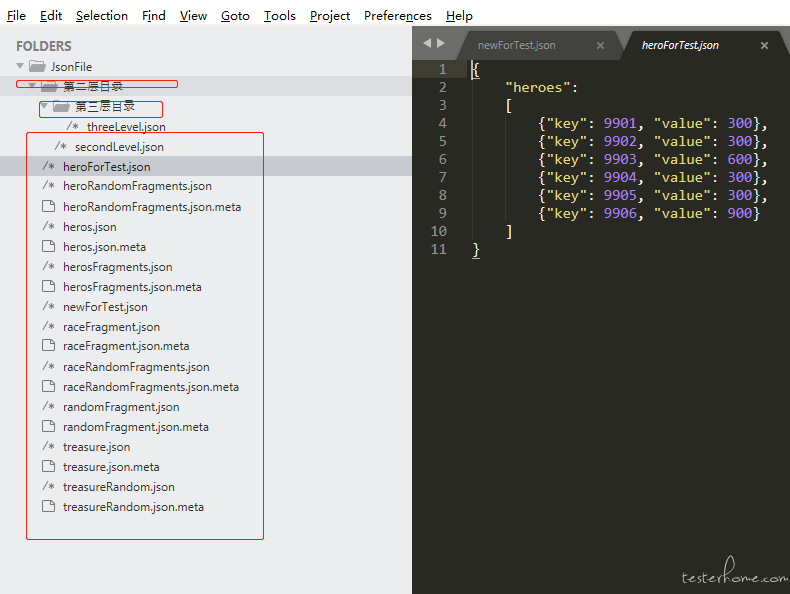Click the value 9901 on line 4
The height and width of the screenshot is (594, 790).
(620, 123)
